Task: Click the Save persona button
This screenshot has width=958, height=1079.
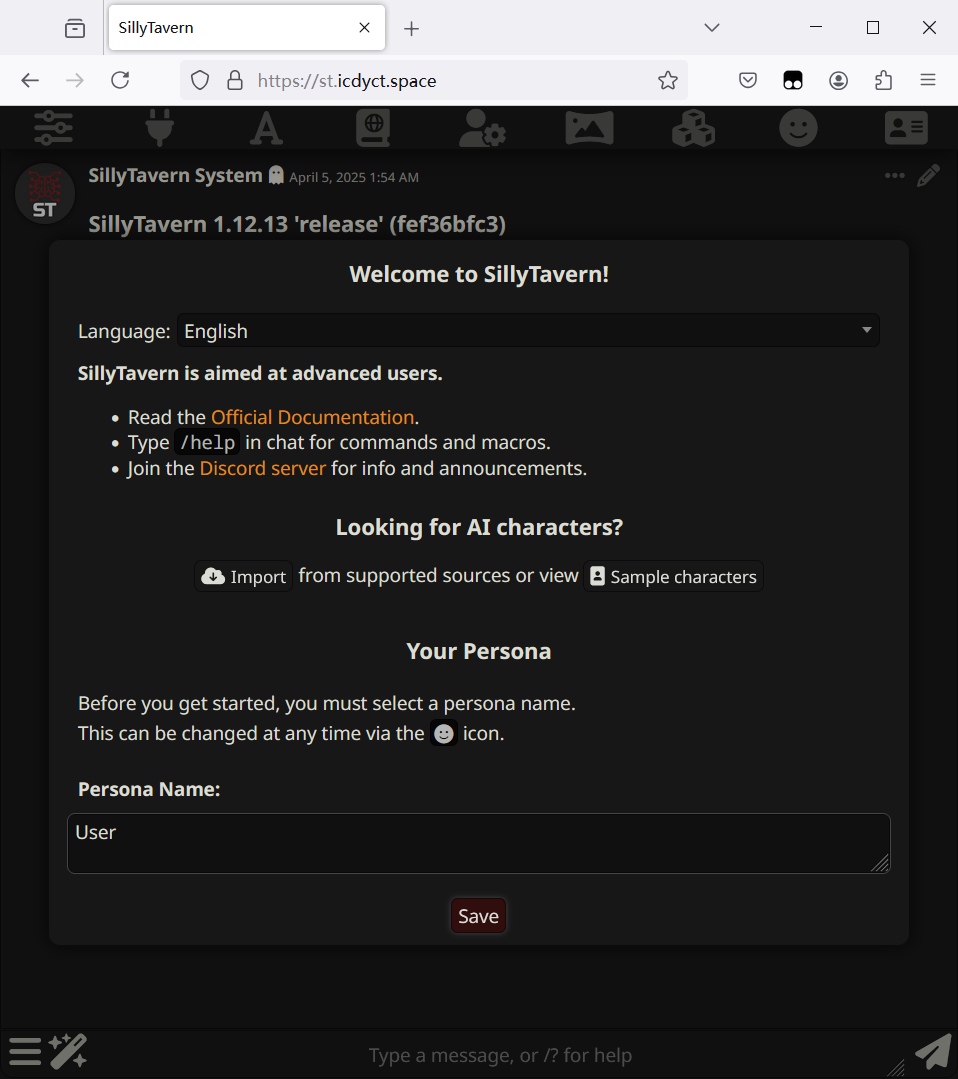Action: coord(478,916)
